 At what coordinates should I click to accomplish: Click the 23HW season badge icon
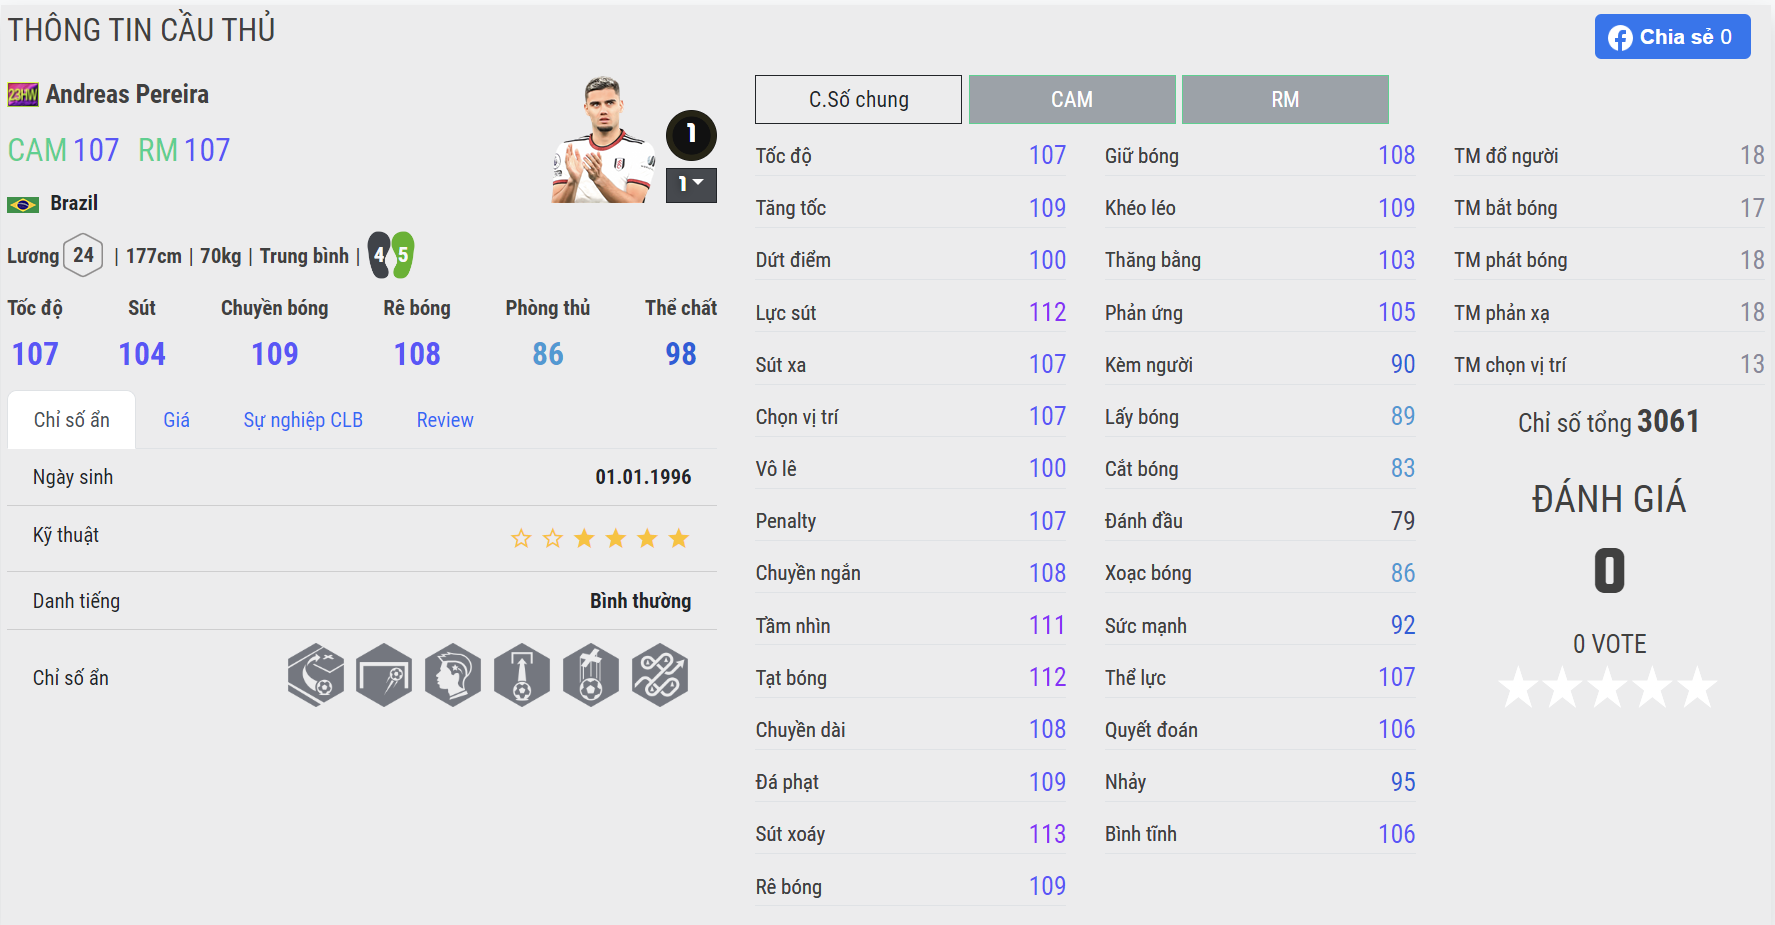click(x=23, y=95)
